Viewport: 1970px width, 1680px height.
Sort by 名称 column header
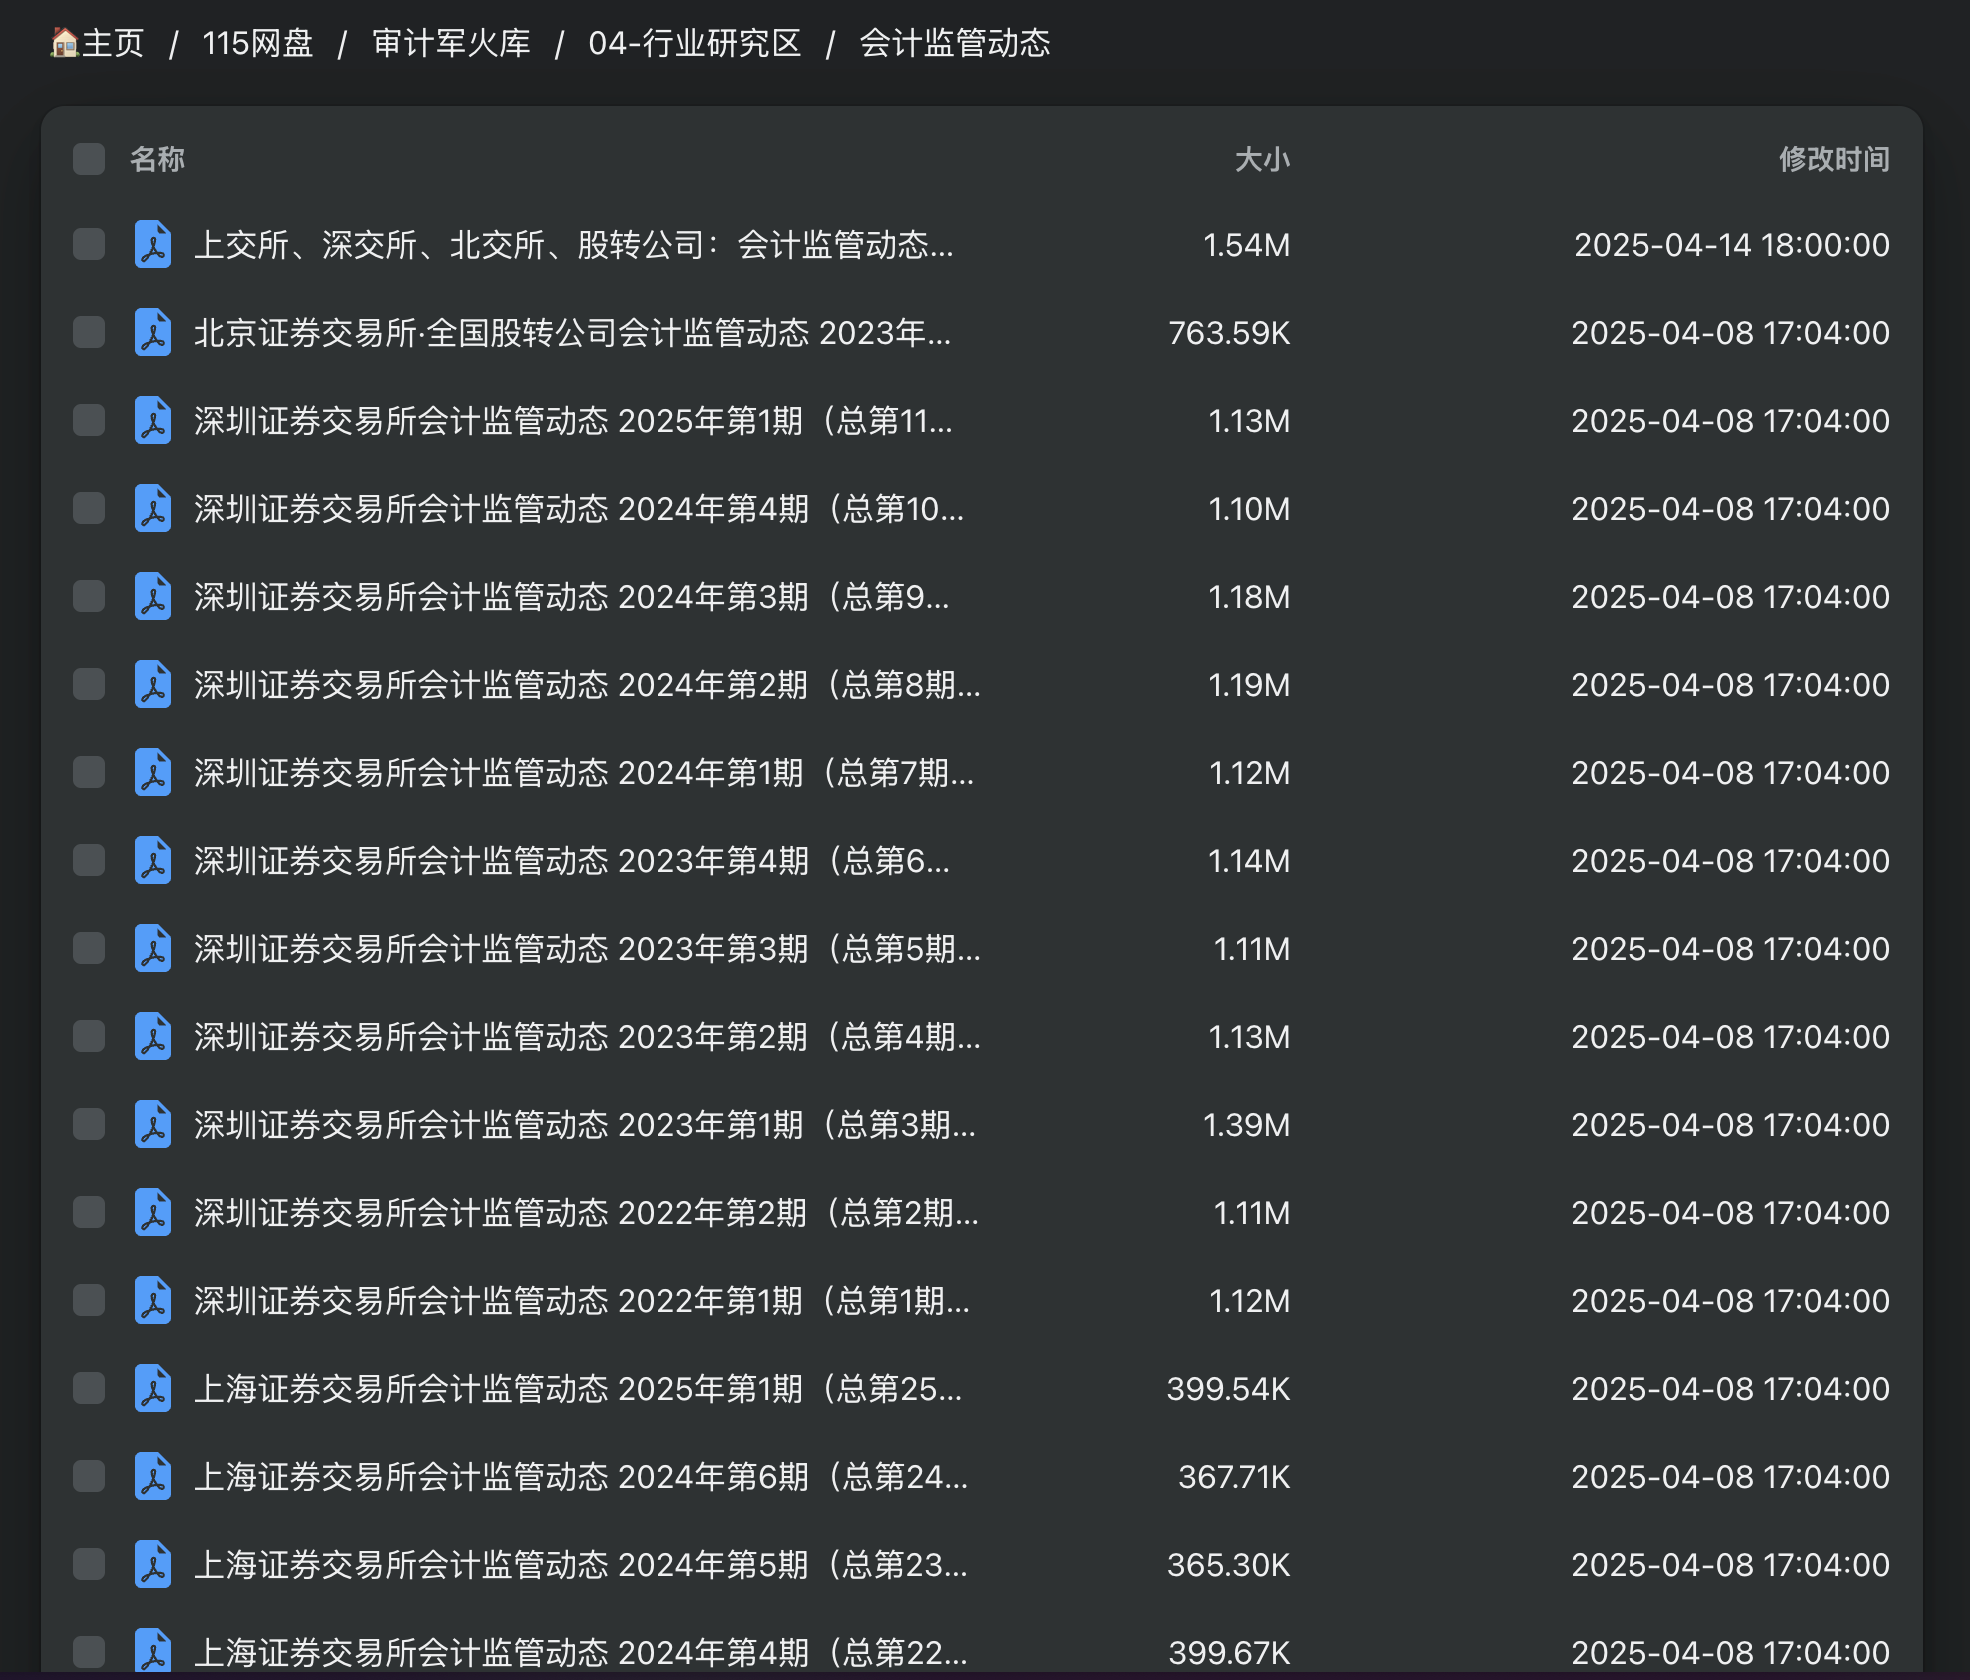click(157, 159)
